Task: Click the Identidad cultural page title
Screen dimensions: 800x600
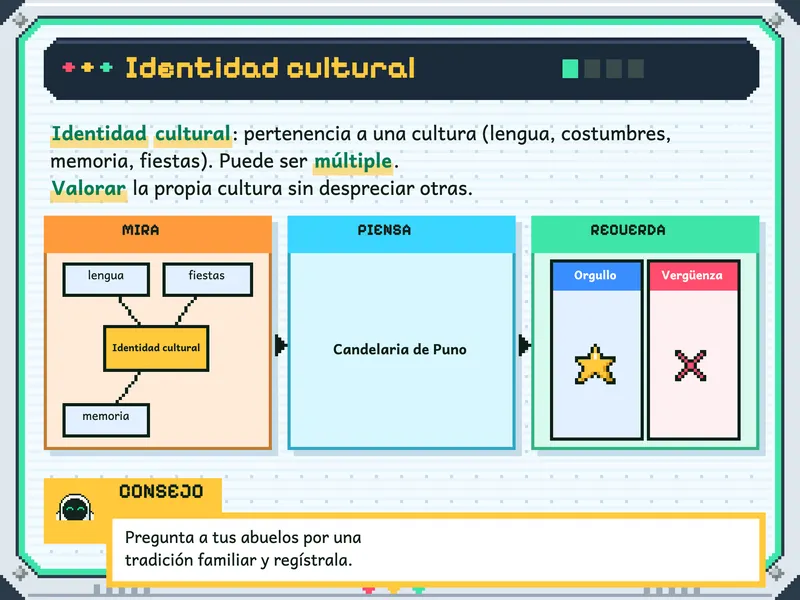Action: (x=270, y=67)
